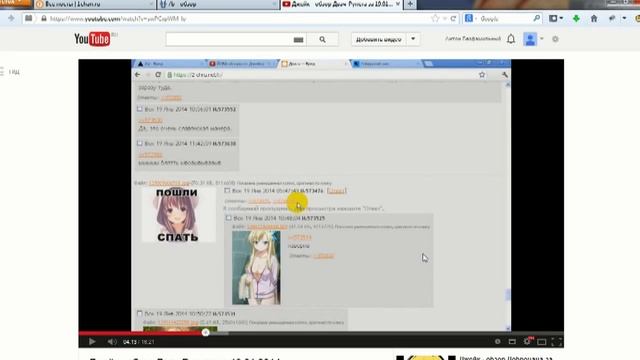640x360 pixels.
Task: Enter fullscreen in video player
Action: 556,342
